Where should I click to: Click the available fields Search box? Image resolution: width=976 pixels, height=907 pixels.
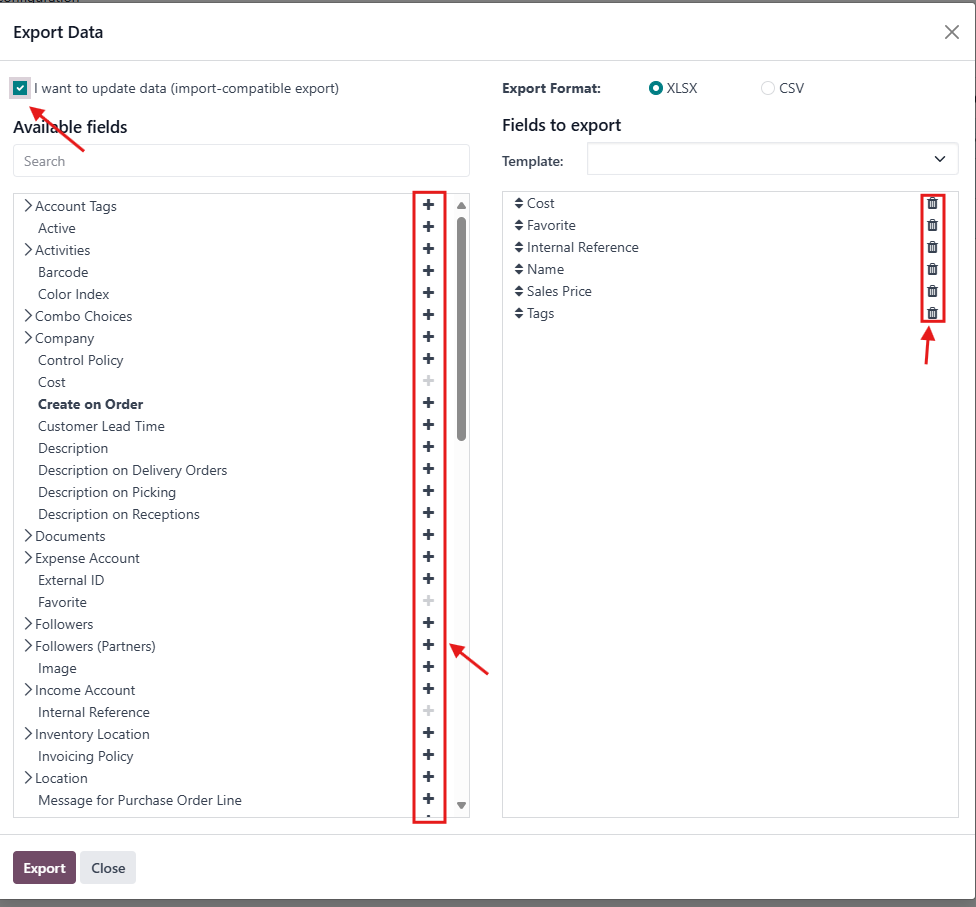[x=241, y=161]
